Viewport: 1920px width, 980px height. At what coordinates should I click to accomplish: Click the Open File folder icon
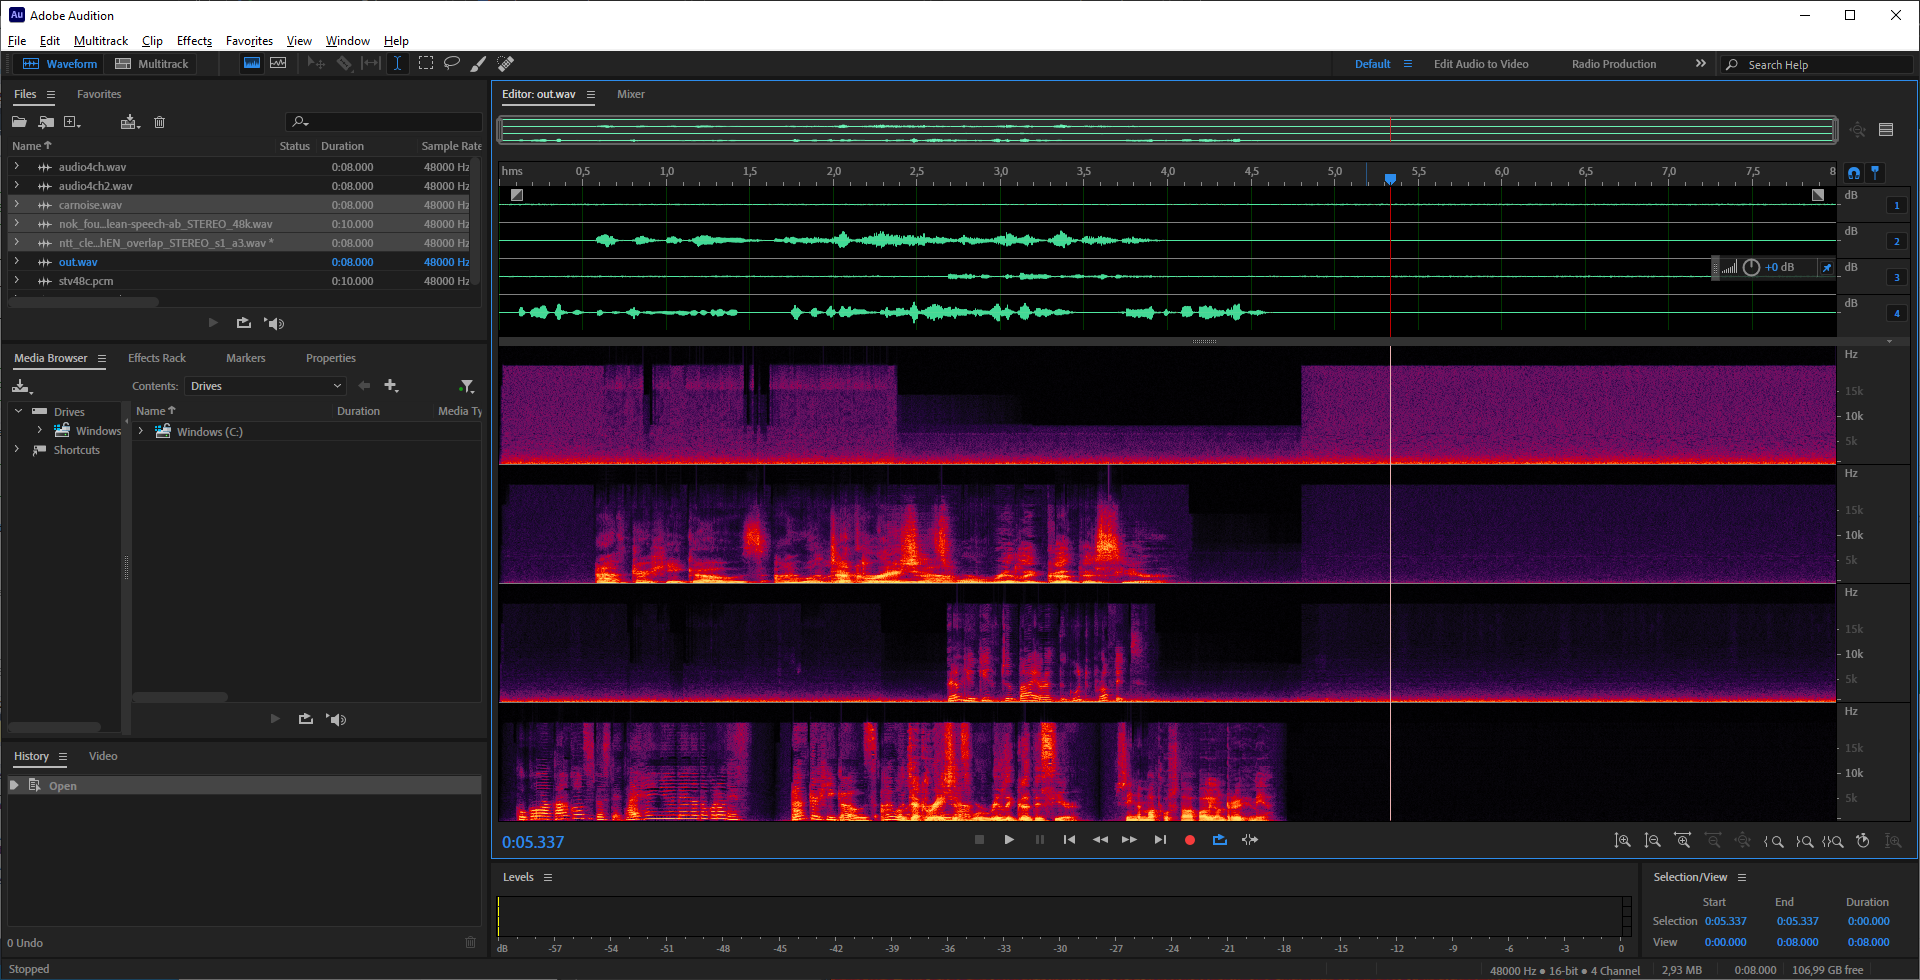(x=19, y=122)
